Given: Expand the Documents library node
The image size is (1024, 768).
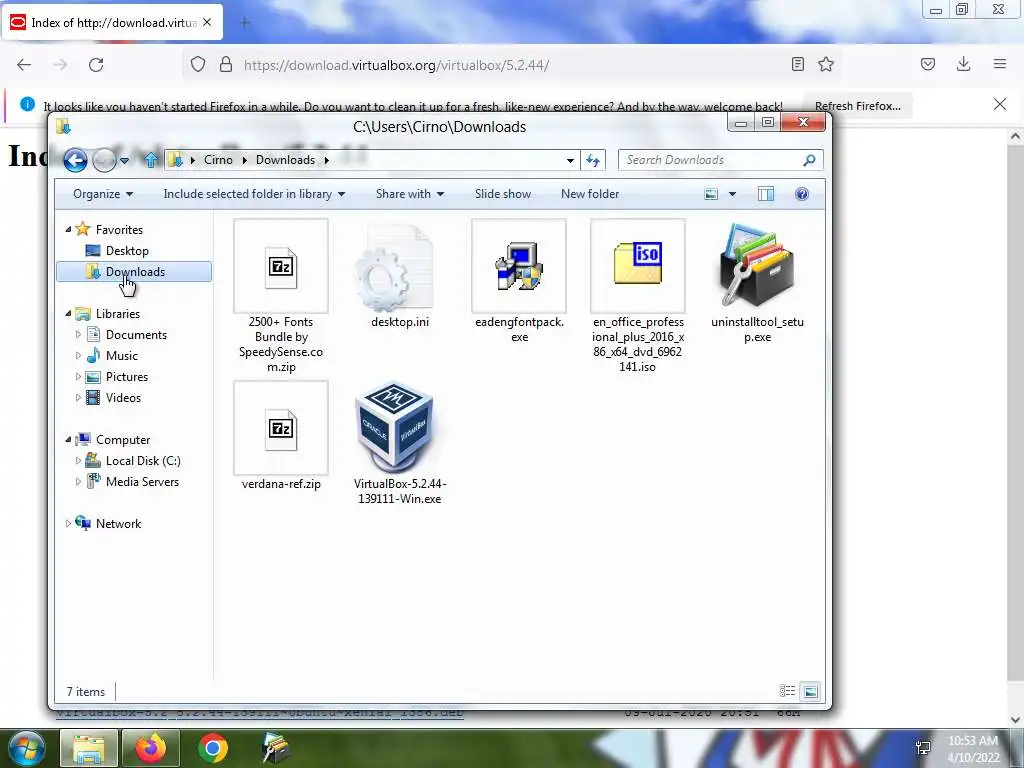Looking at the screenshot, I should pos(78,334).
